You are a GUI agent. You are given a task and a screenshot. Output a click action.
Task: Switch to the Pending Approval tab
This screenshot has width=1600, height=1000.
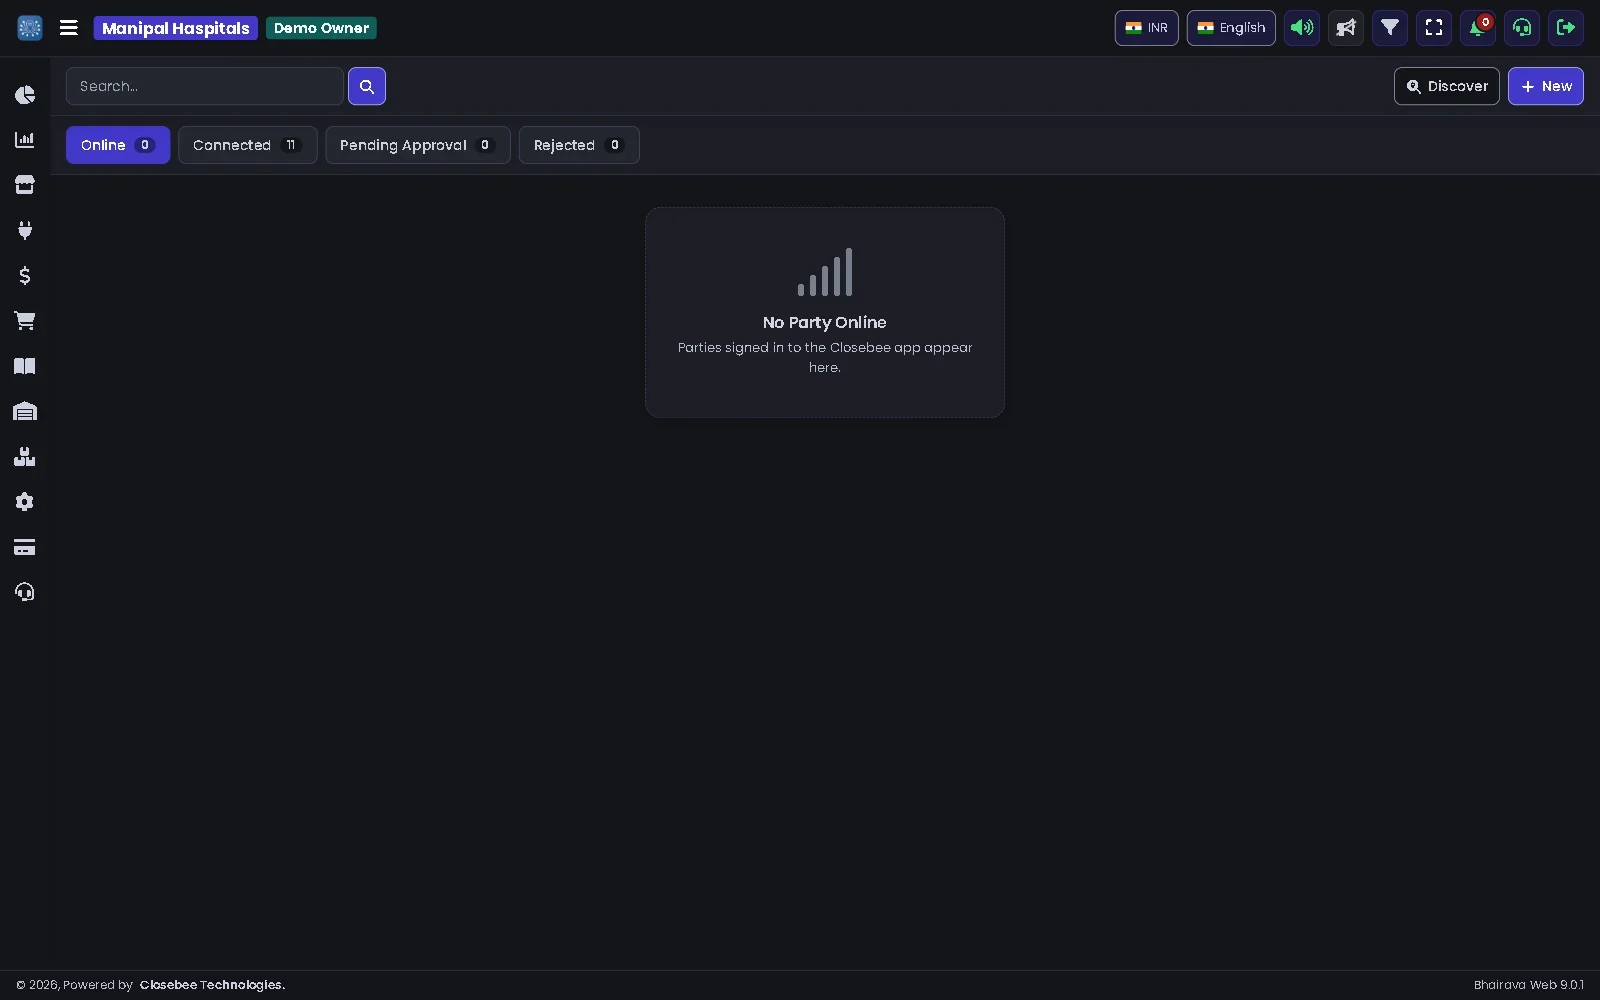[418, 145]
